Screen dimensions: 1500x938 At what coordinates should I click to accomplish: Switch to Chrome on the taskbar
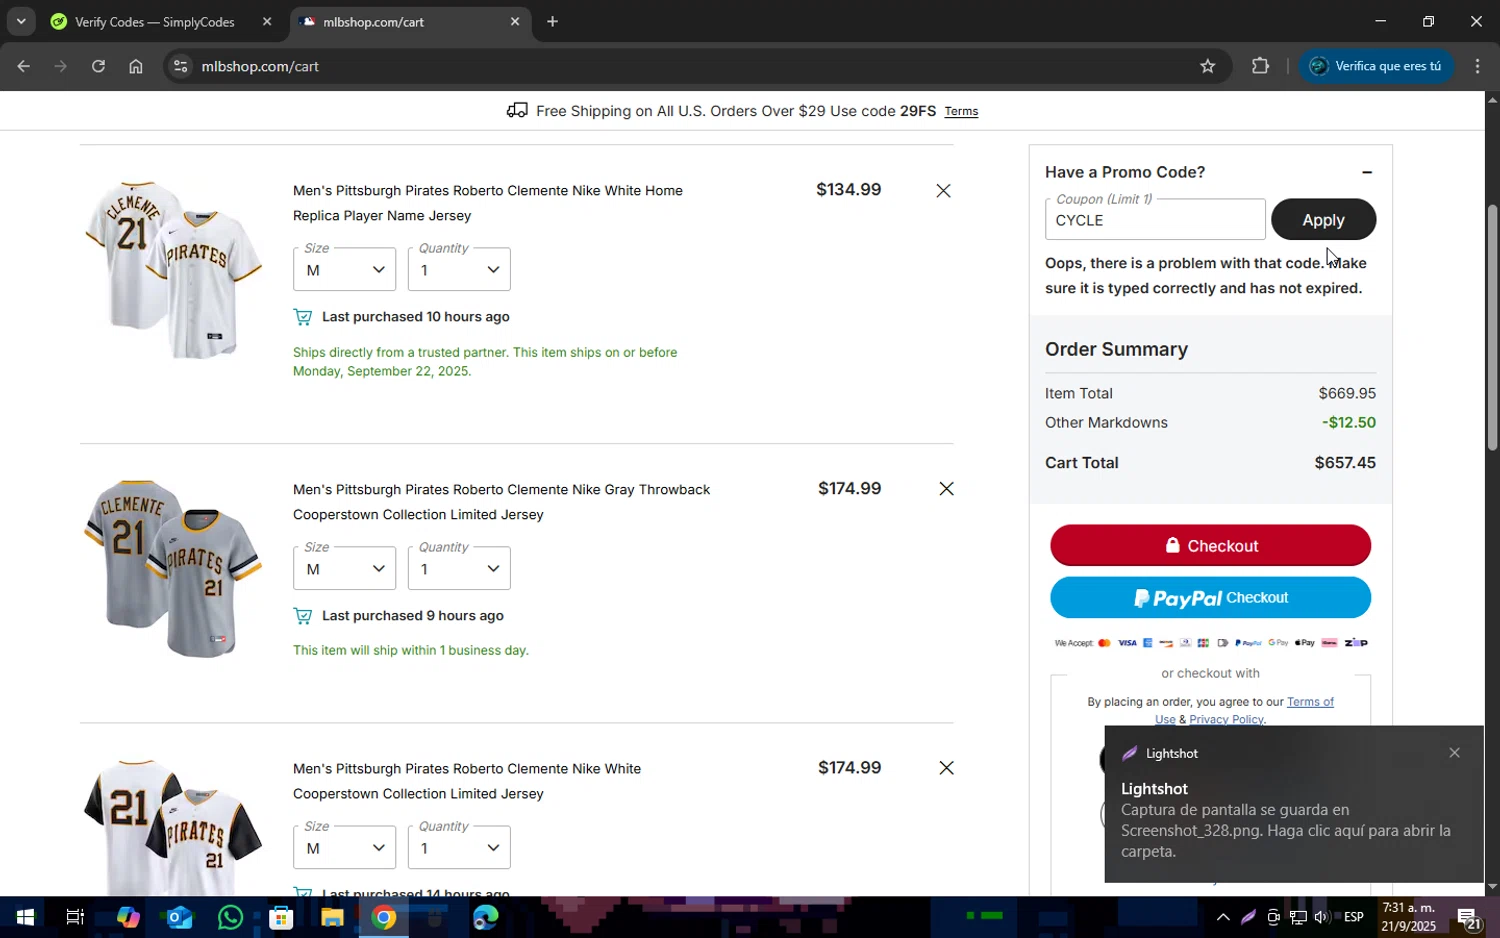(384, 917)
